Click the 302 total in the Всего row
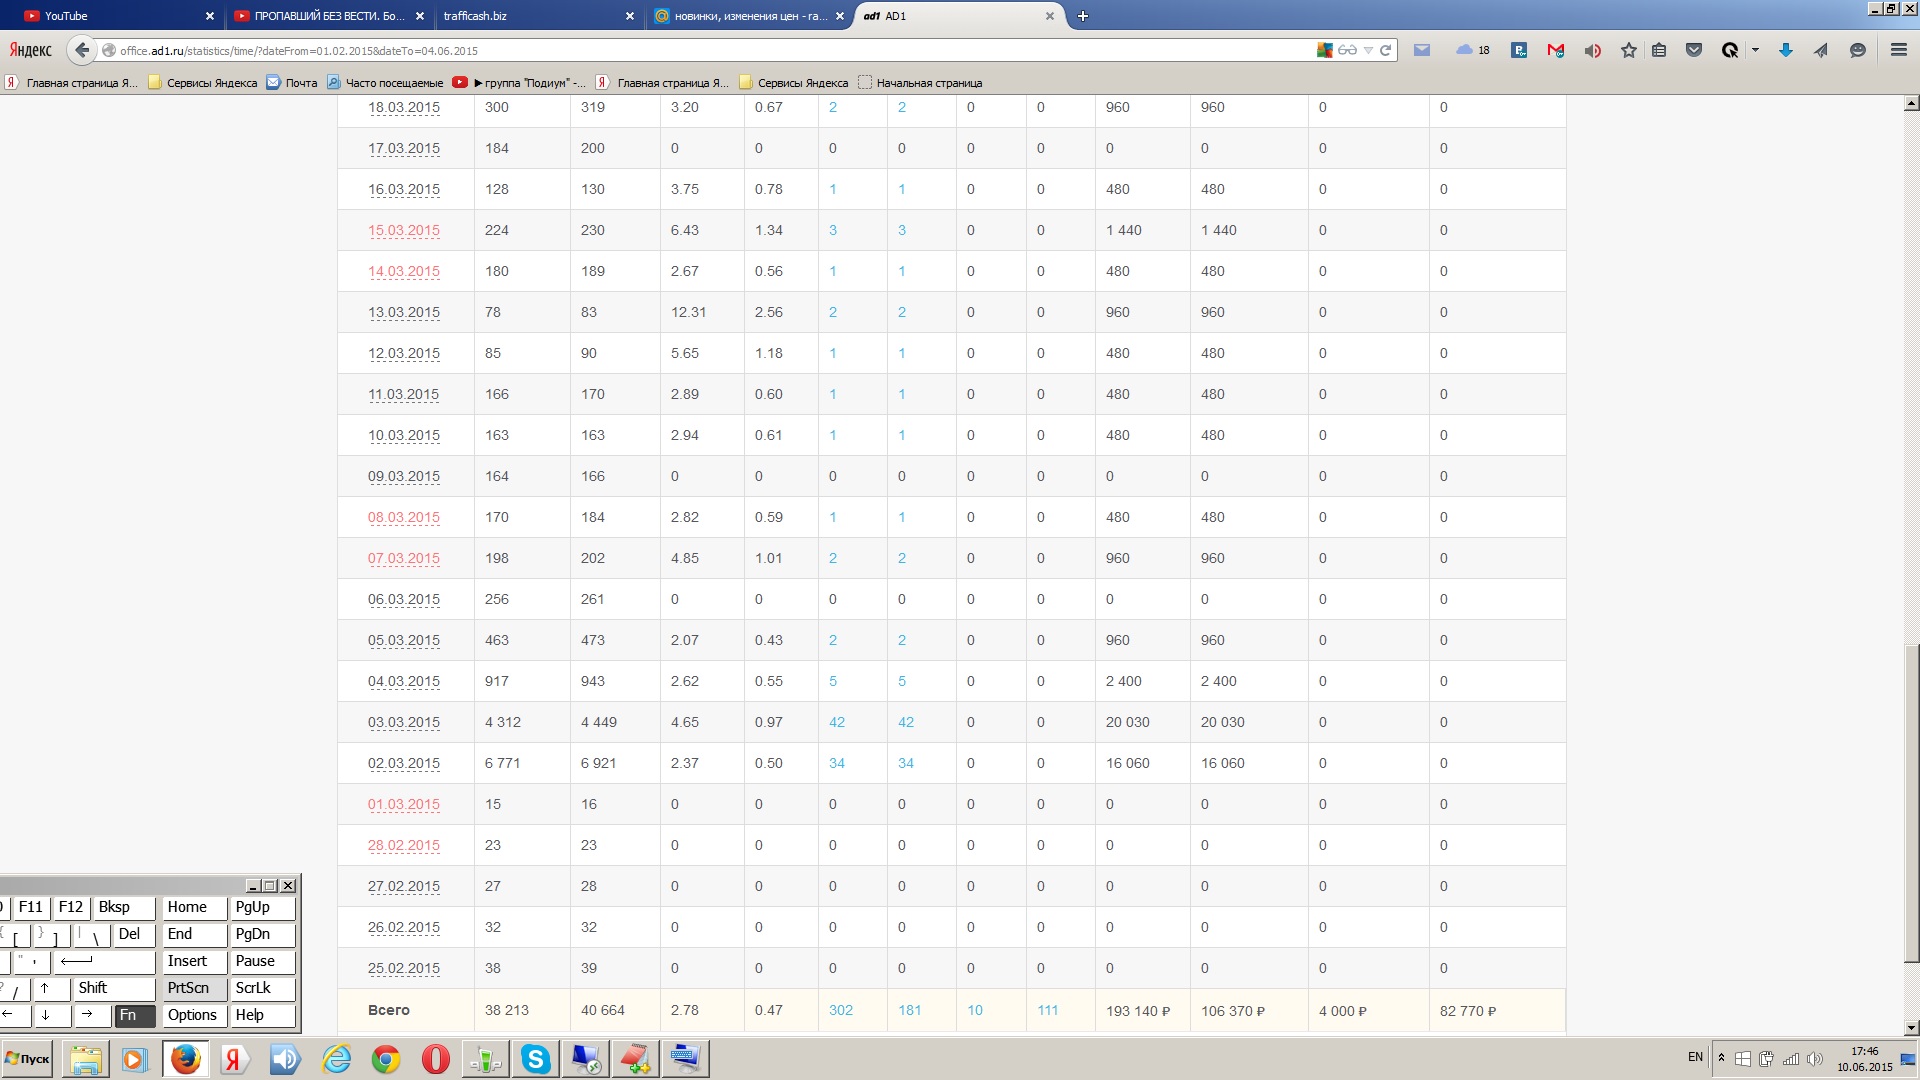Screen dimensions: 1920x1080 [840, 1010]
